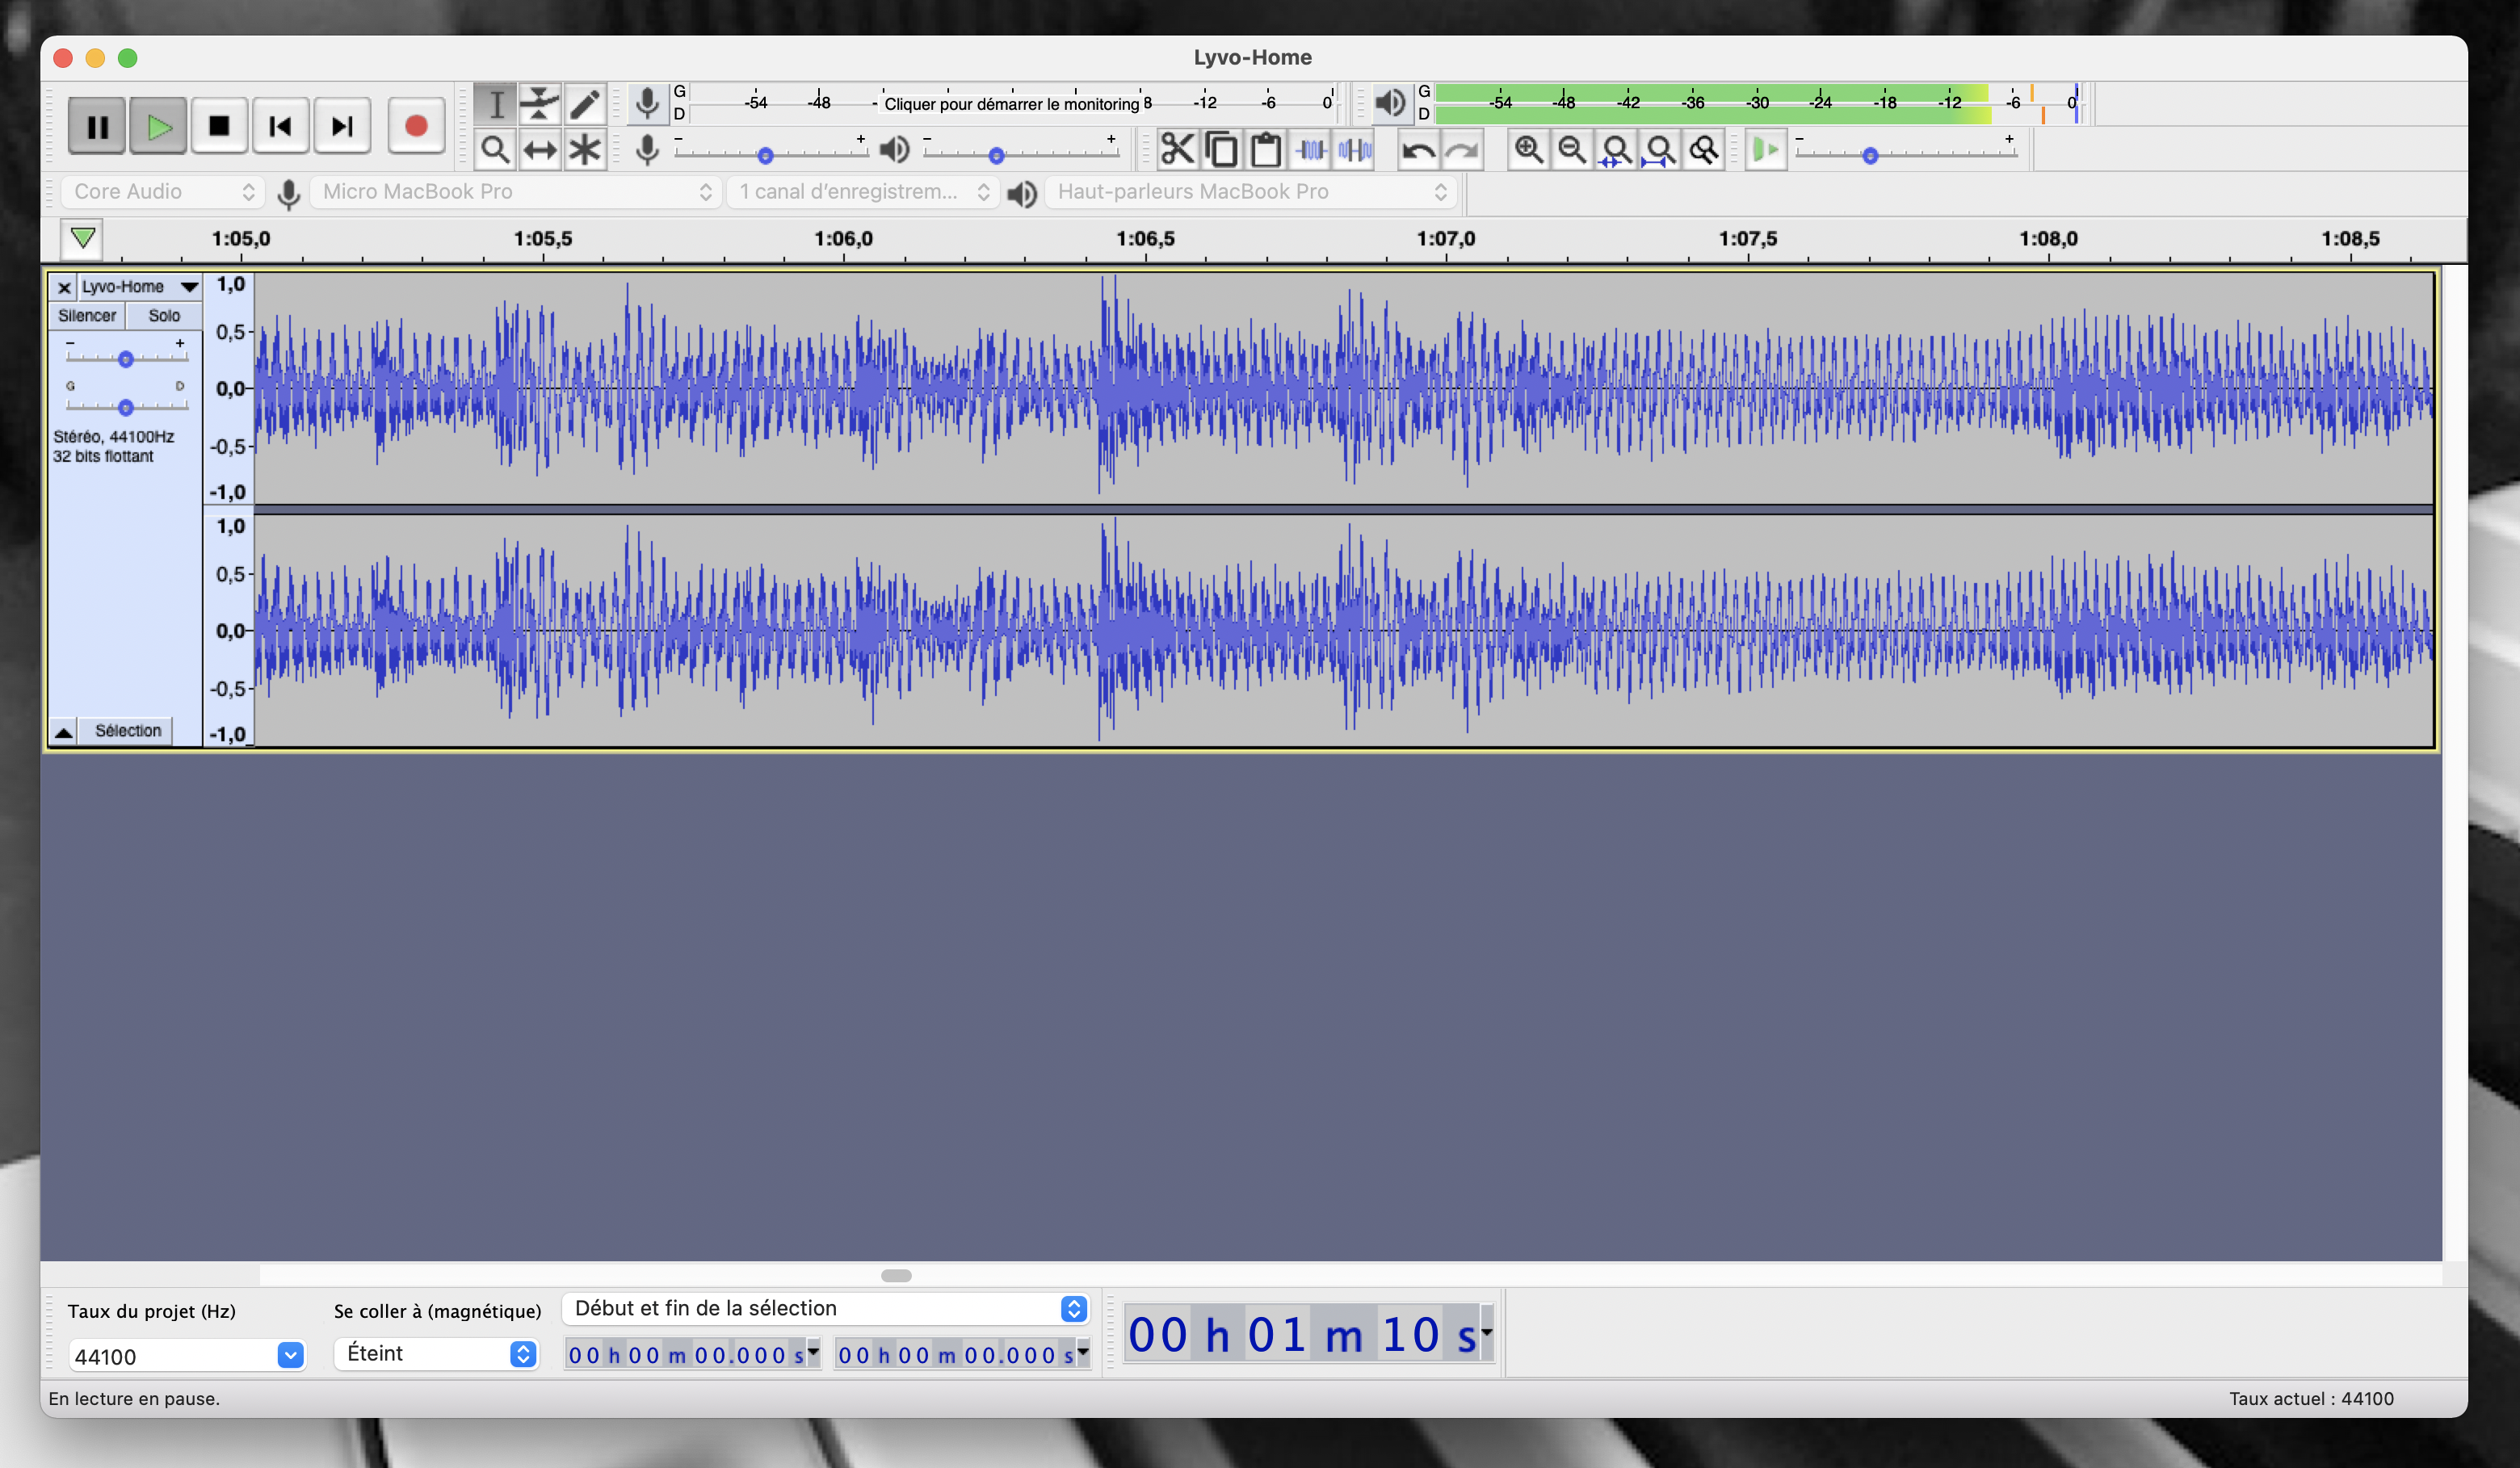The width and height of the screenshot is (2520, 1468).
Task: Toggle the Silencer (mute) button
Action: point(87,315)
